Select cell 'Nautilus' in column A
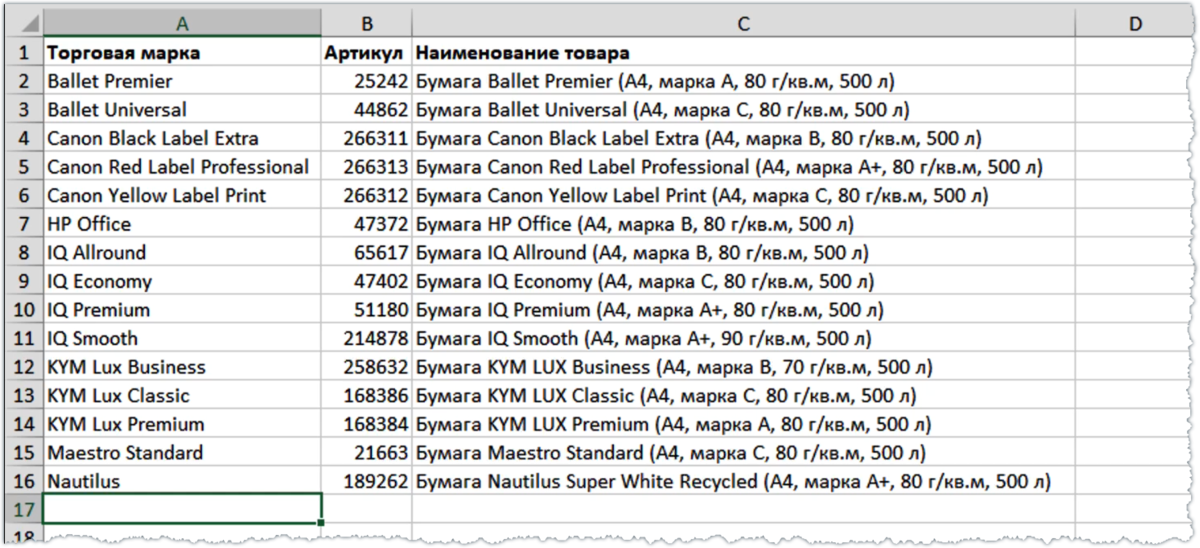Viewport: 1200px width, 548px height. pos(182,481)
